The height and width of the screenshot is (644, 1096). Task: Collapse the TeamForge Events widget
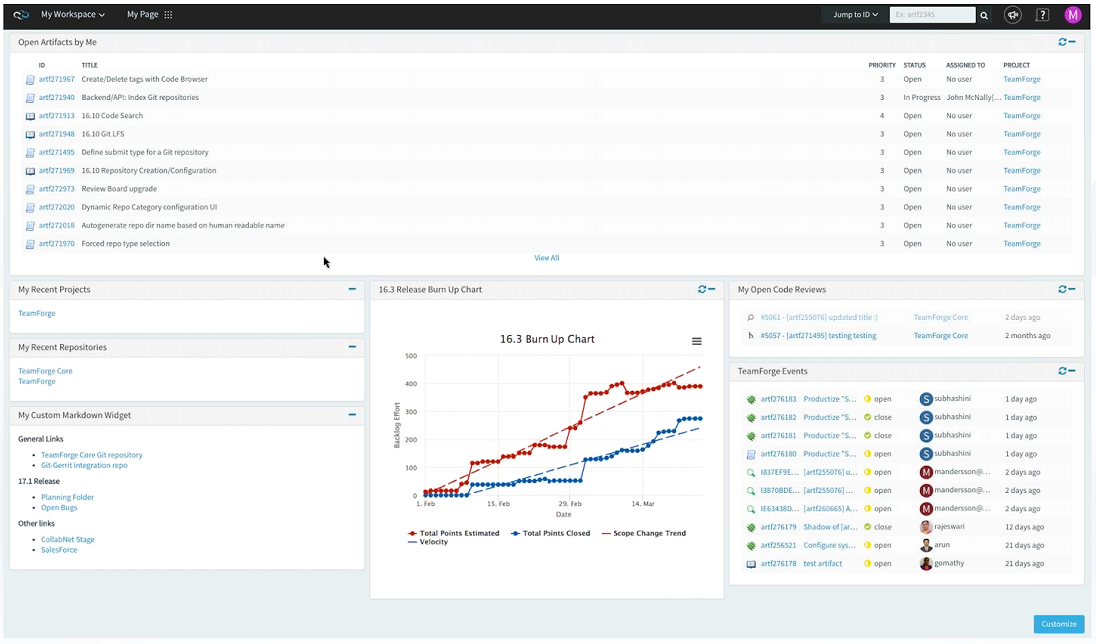(x=1072, y=371)
